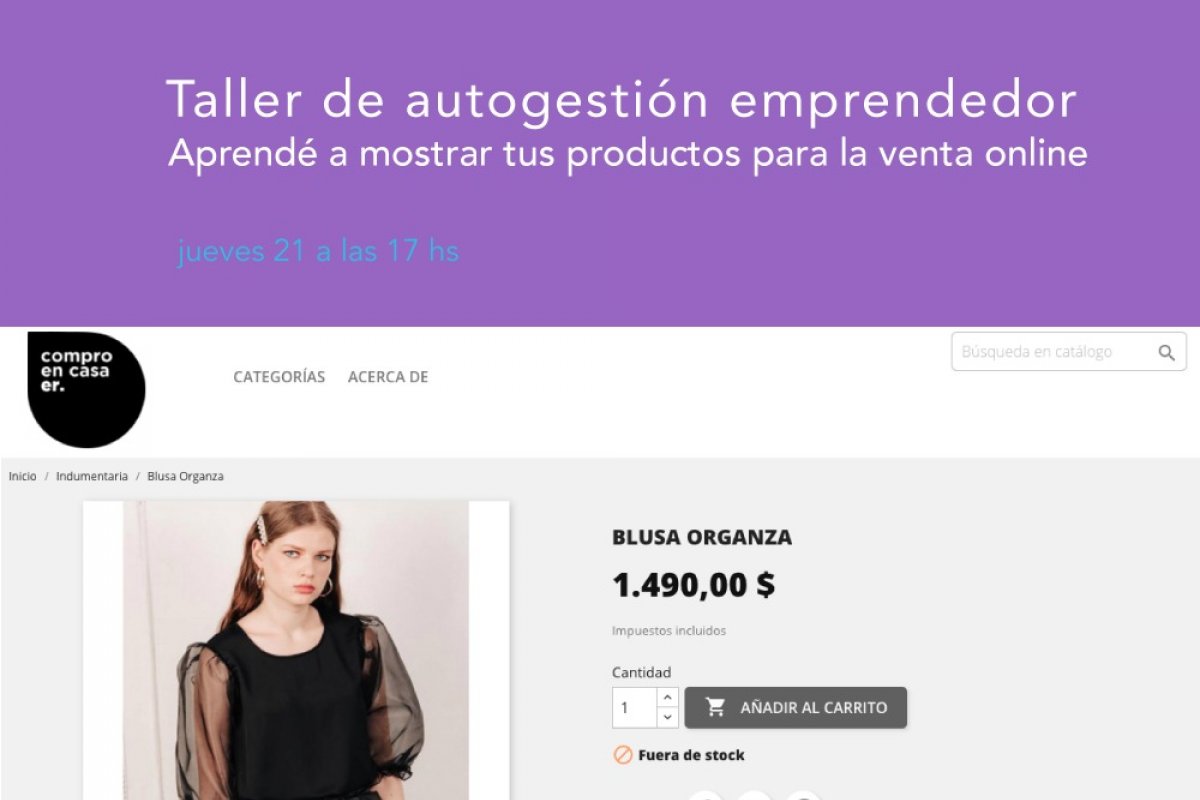Open the ACERCA DE menu item
Image resolution: width=1200 pixels, height=800 pixels.
(388, 377)
